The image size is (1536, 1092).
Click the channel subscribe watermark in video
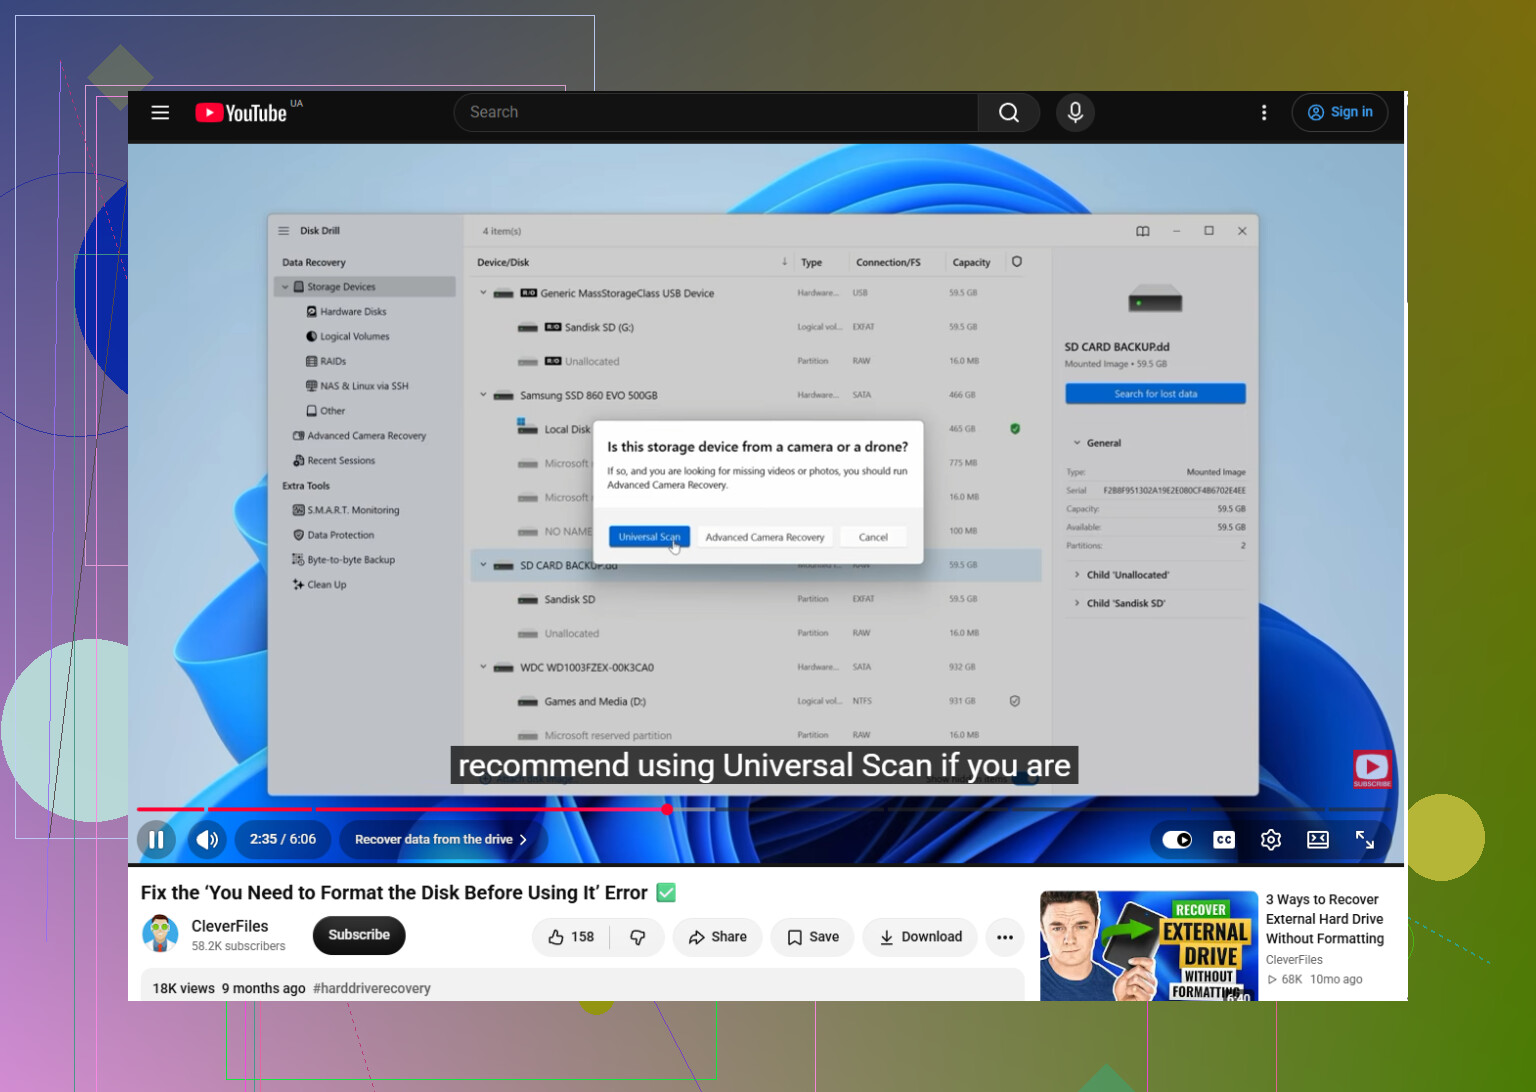tap(1372, 769)
